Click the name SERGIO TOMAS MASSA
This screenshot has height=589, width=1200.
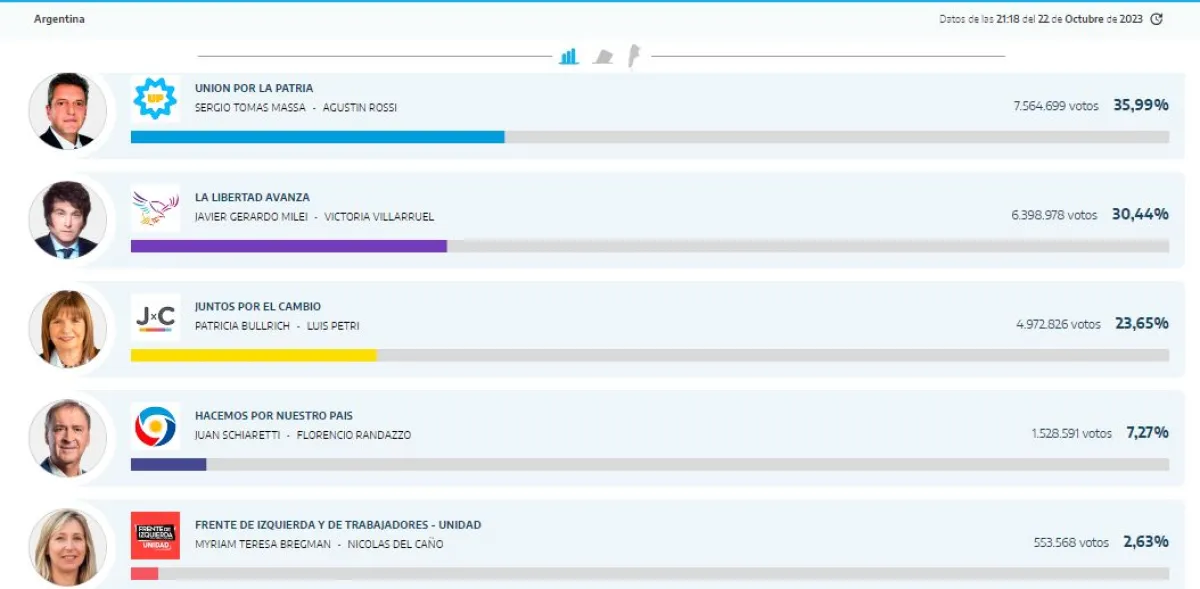250,107
